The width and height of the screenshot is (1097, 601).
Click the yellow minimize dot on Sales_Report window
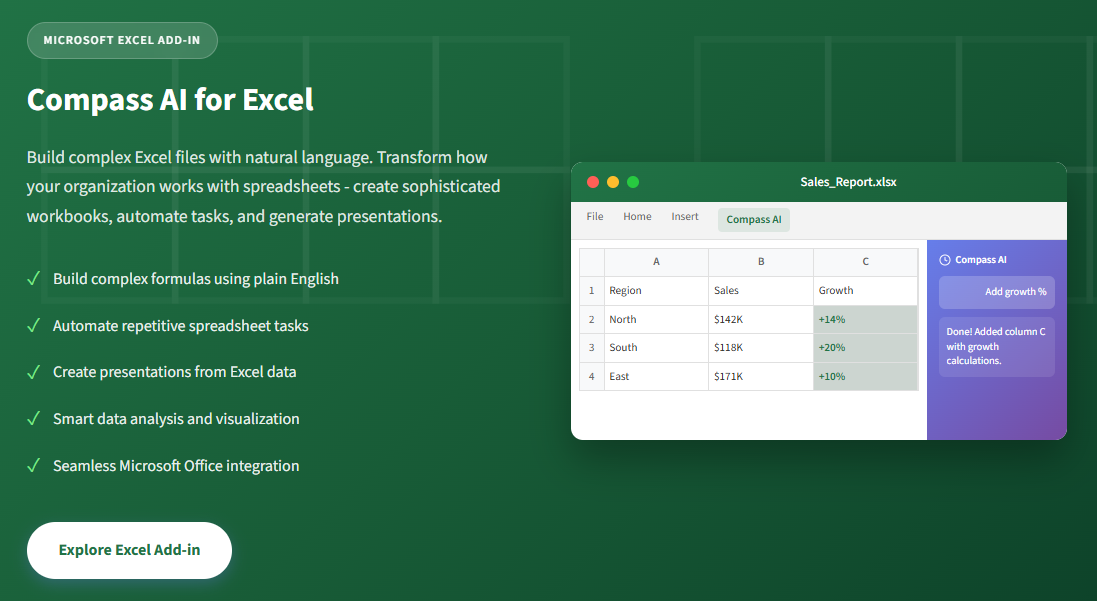click(613, 182)
